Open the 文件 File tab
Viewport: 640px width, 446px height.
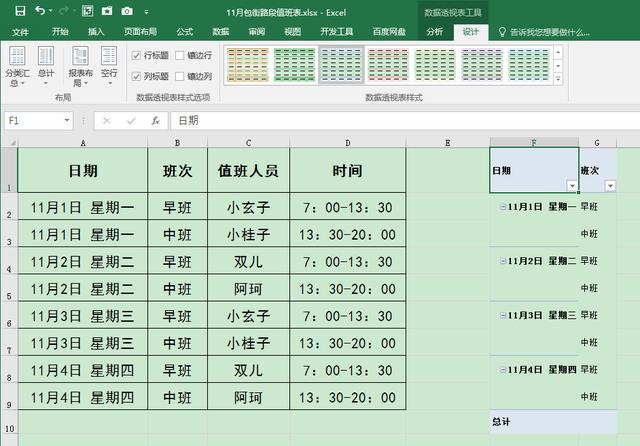20,32
